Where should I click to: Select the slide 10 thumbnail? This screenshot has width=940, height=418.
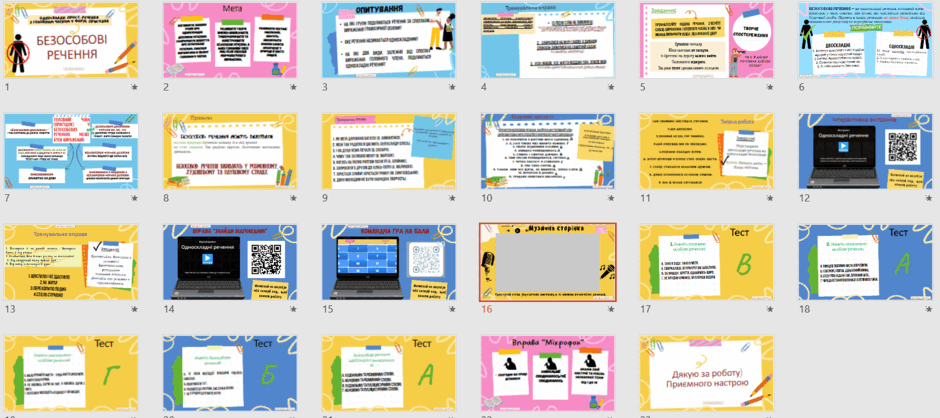click(548, 151)
